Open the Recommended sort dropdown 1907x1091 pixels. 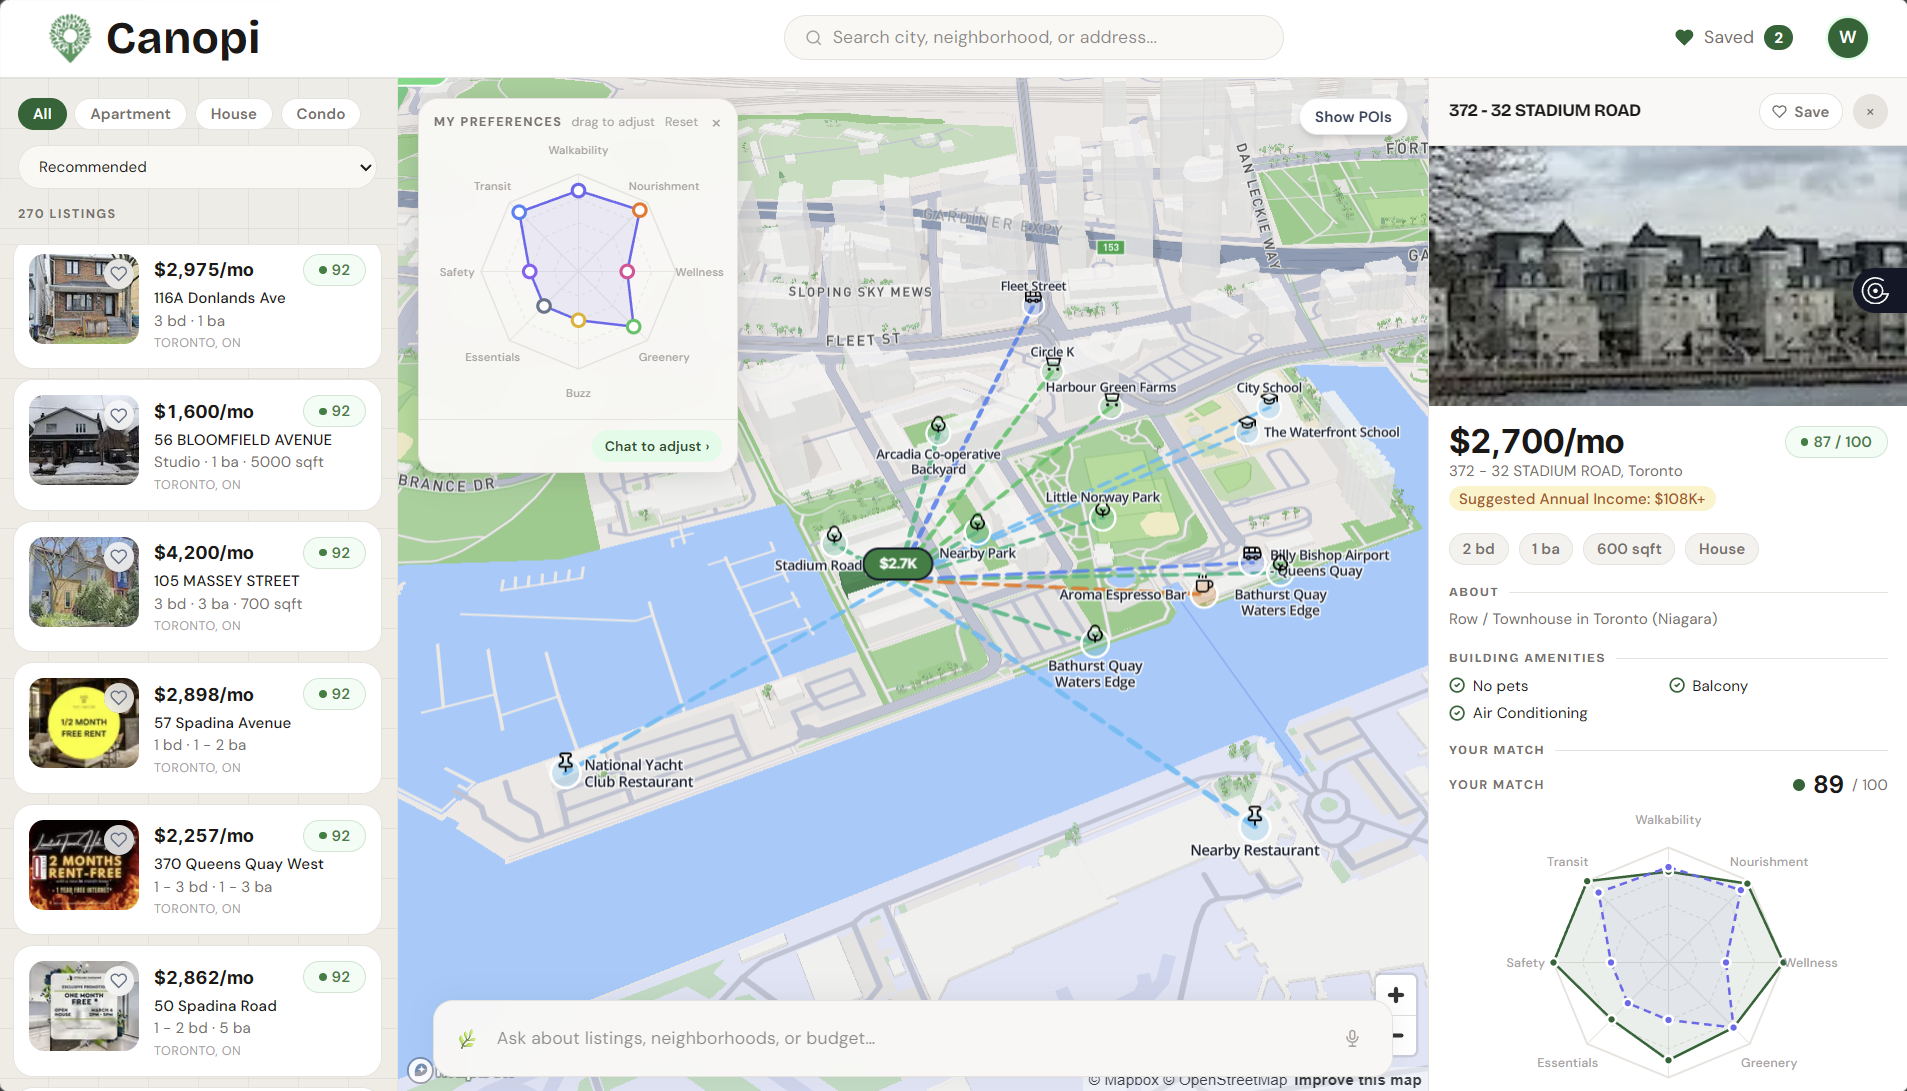point(198,167)
